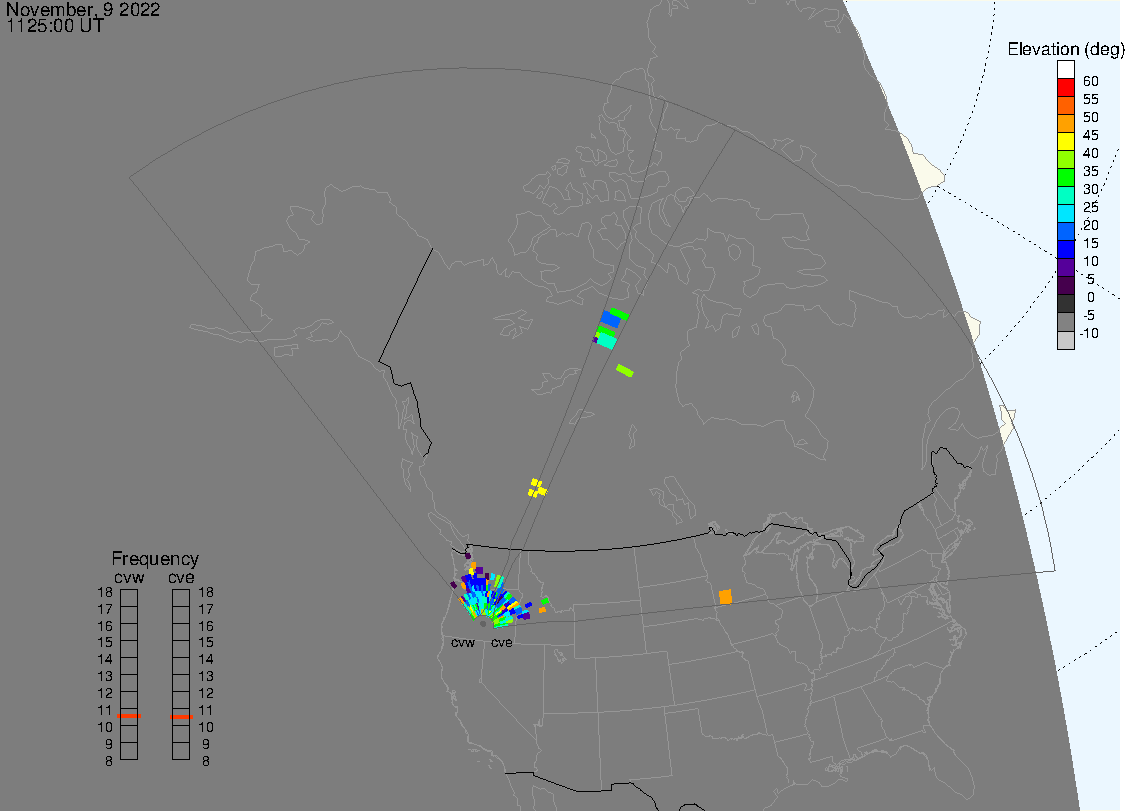This screenshot has width=1125, height=811.
Task: Click the blue echo patch in northern Canada
Action: pyautogui.click(x=611, y=319)
